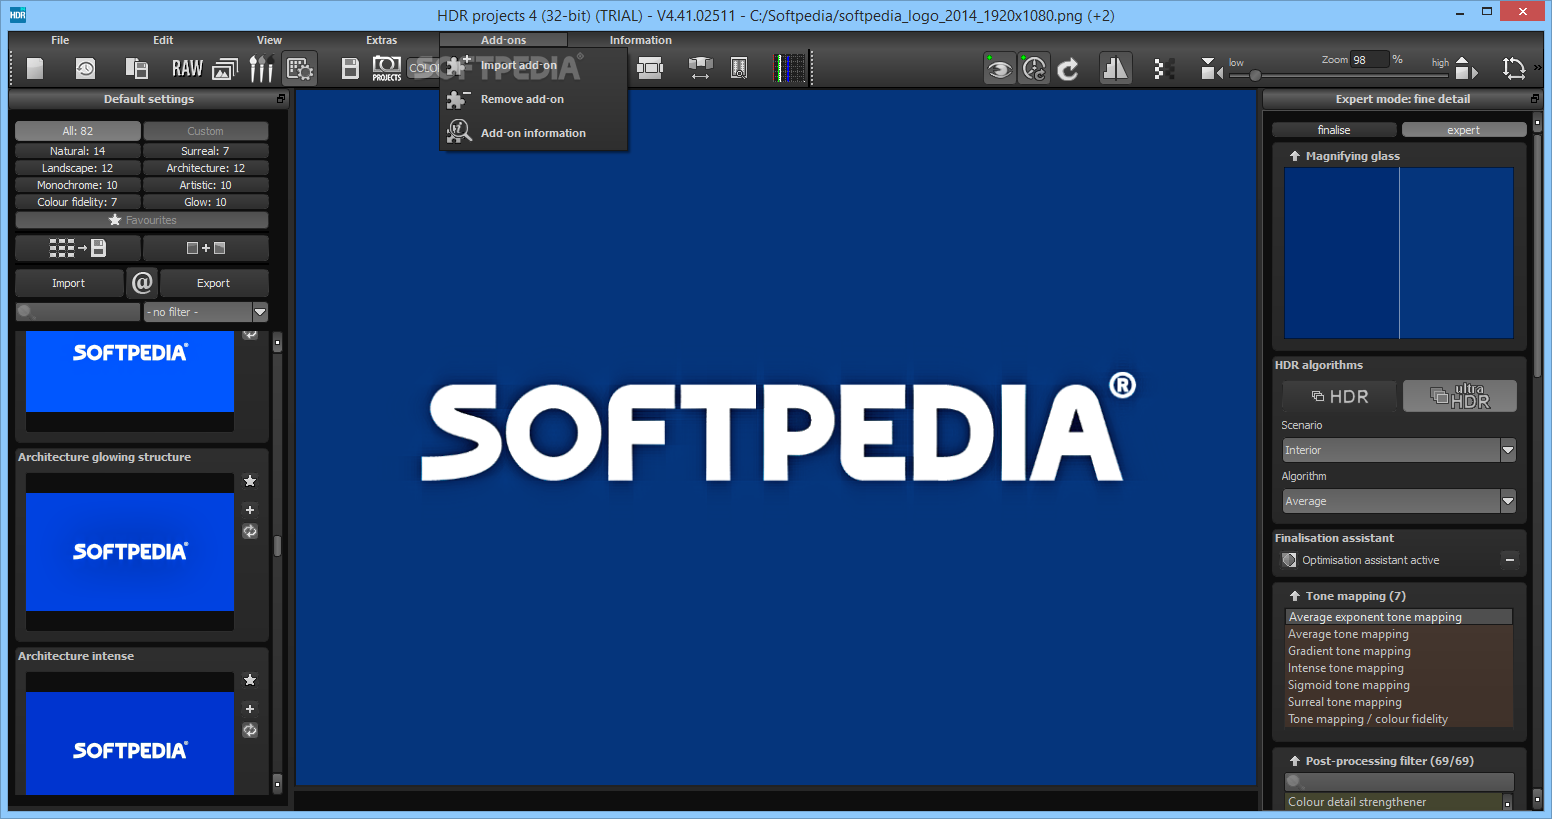Click the @ email button
The height and width of the screenshot is (819, 1552).
pos(142,283)
